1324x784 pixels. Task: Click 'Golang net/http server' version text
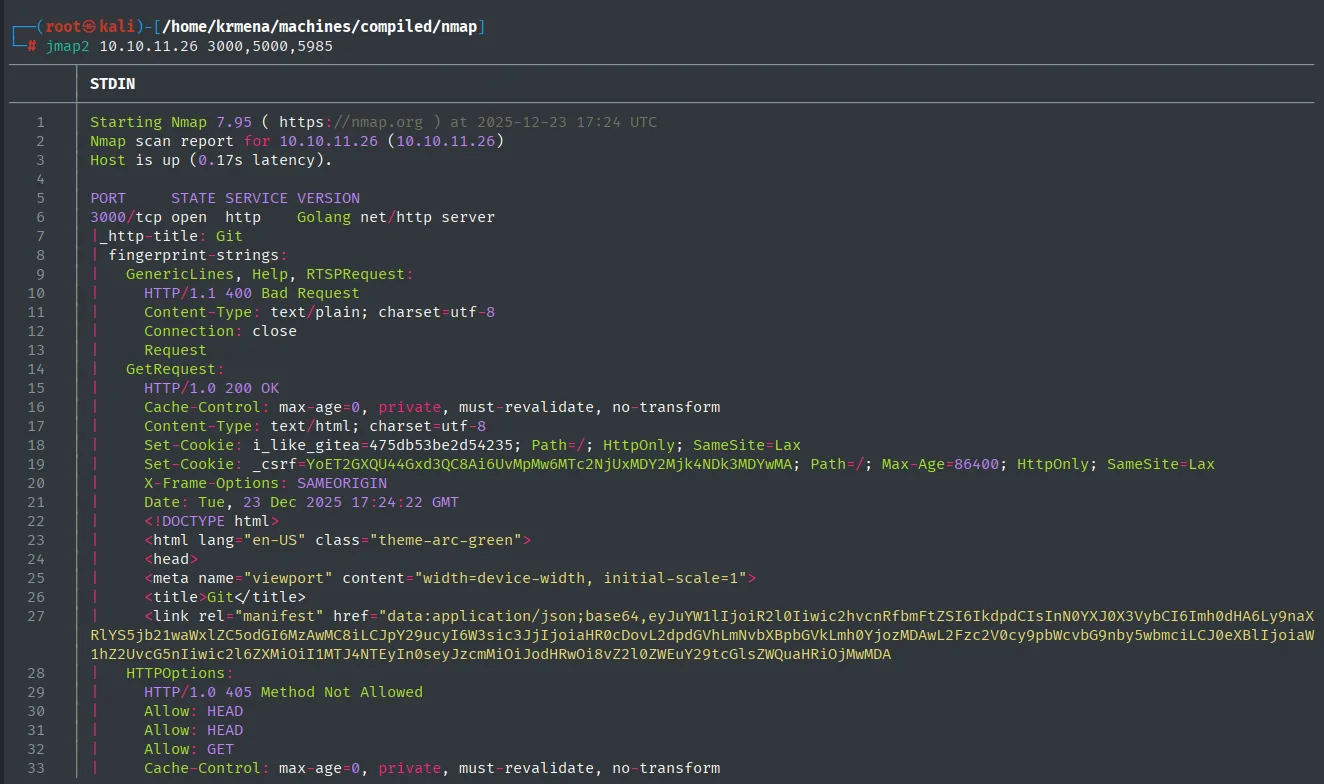tap(396, 217)
